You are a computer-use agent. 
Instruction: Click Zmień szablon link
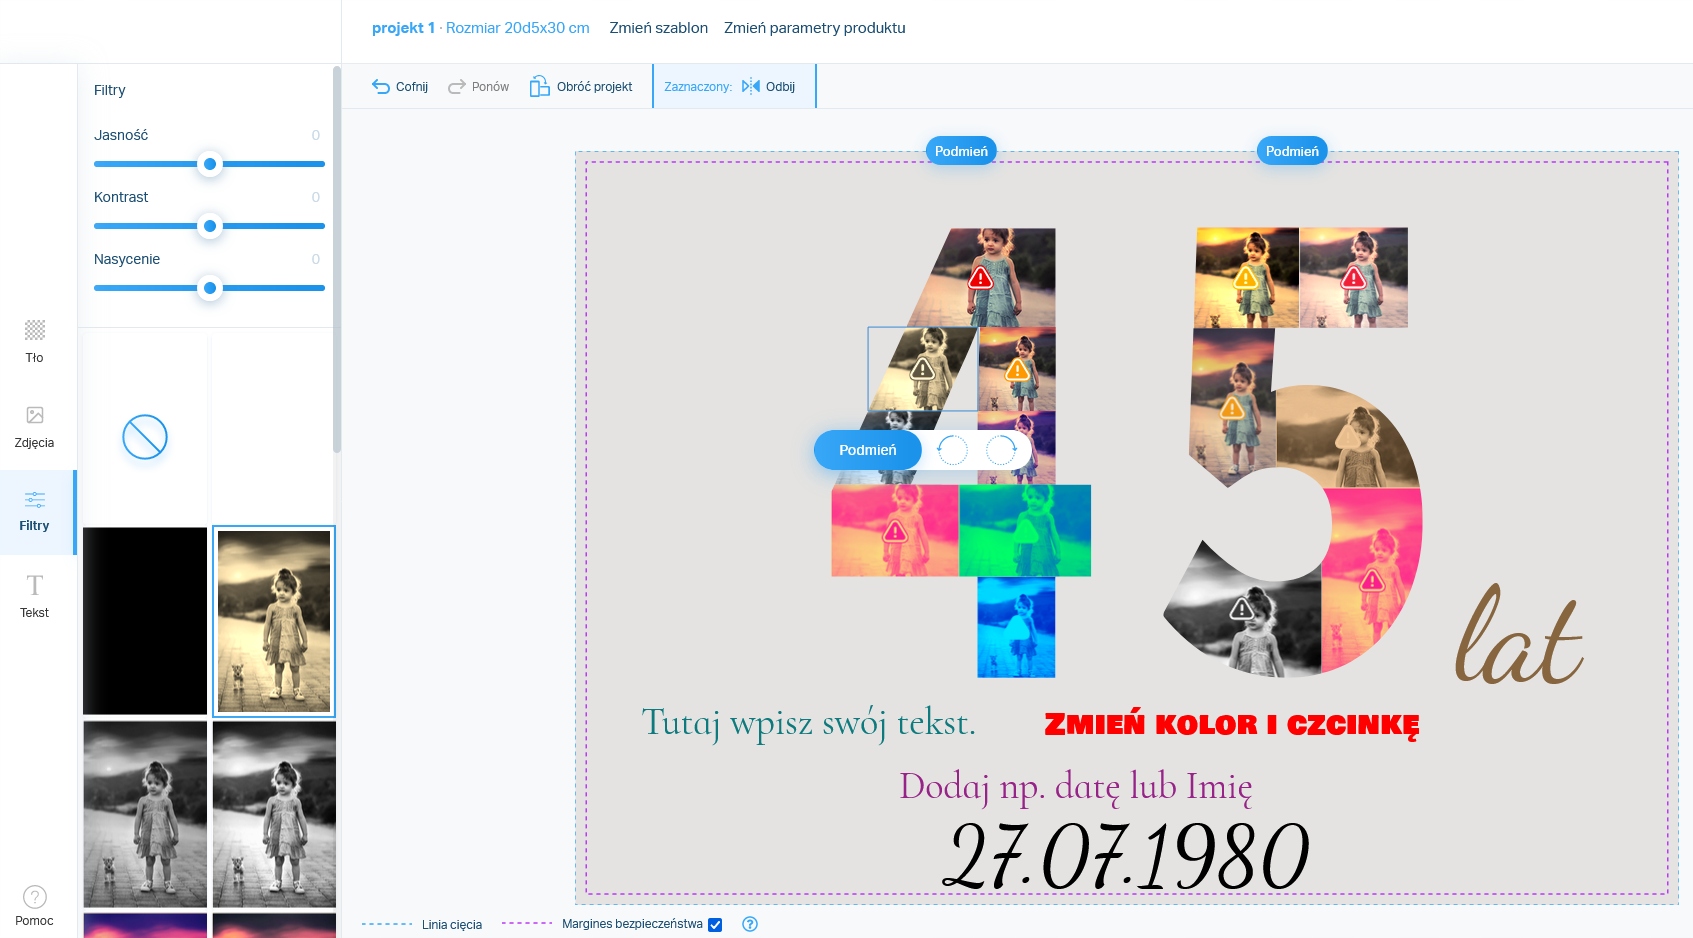pyautogui.click(x=658, y=28)
